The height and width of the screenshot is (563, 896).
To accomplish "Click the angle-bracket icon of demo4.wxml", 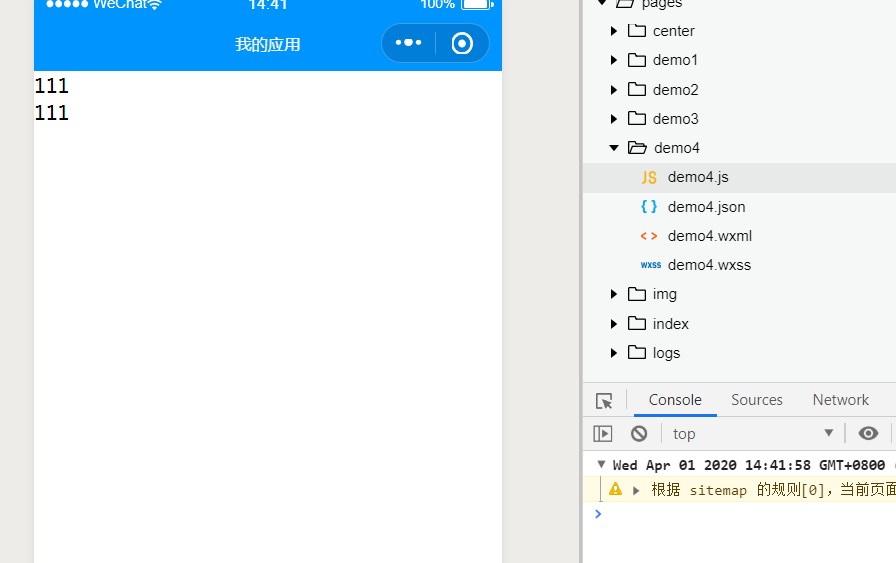I will click(x=649, y=235).
